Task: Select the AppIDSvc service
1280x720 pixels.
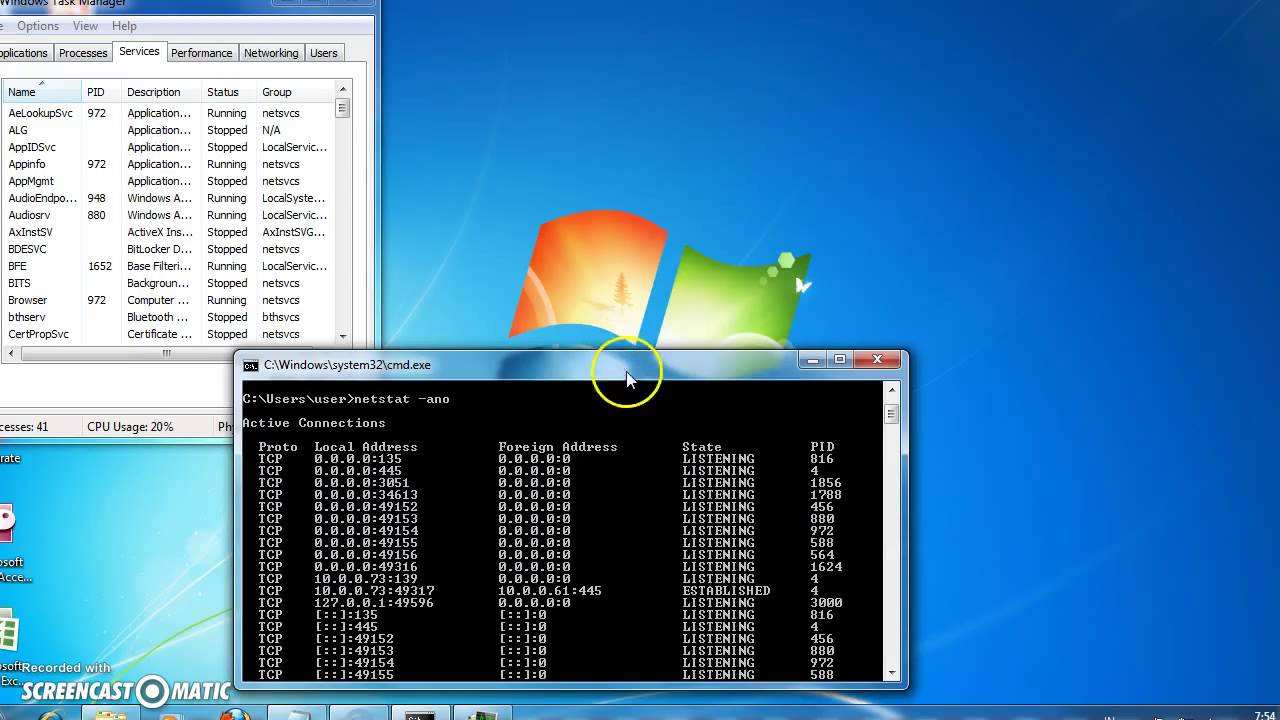Action: click(168, 147)
